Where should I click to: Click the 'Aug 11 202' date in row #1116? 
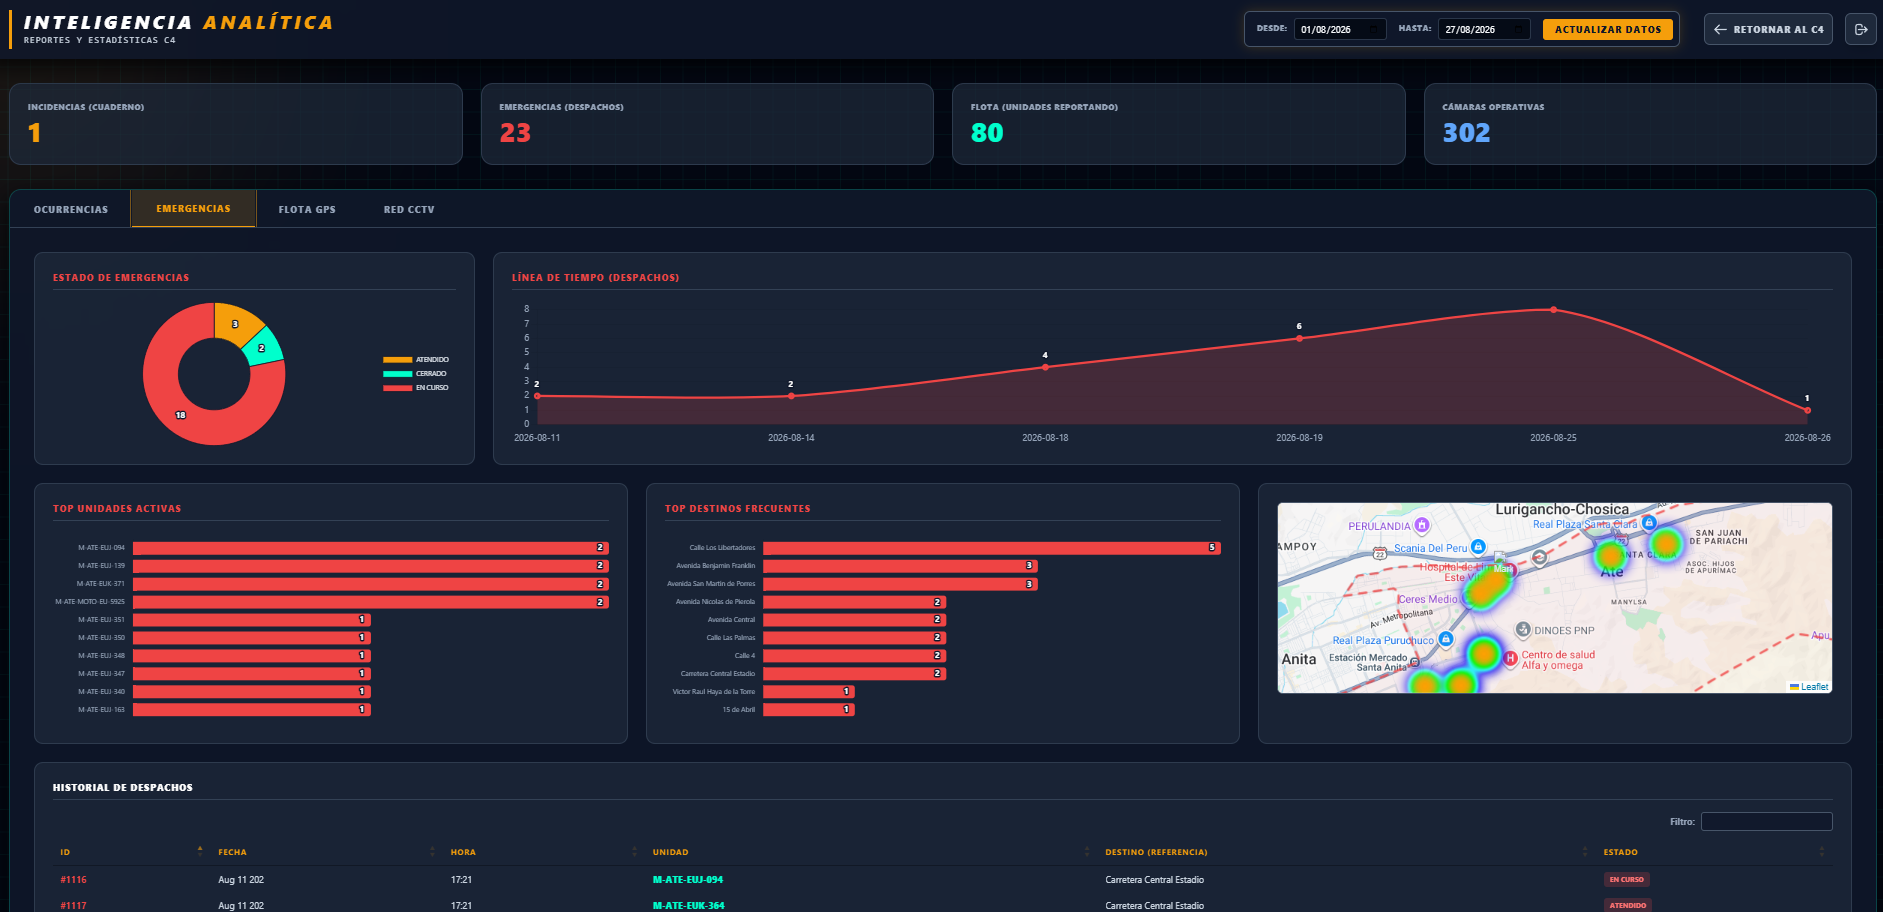[x=241, y=880]
